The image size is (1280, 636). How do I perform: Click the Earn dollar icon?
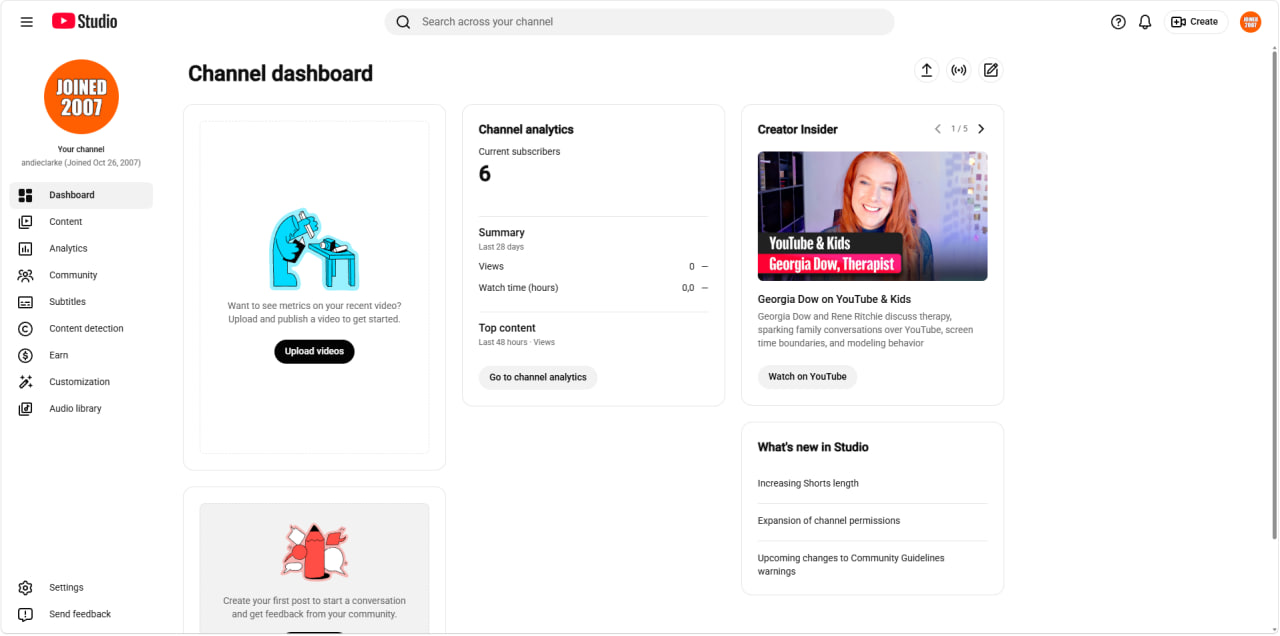tap(26, 355)
